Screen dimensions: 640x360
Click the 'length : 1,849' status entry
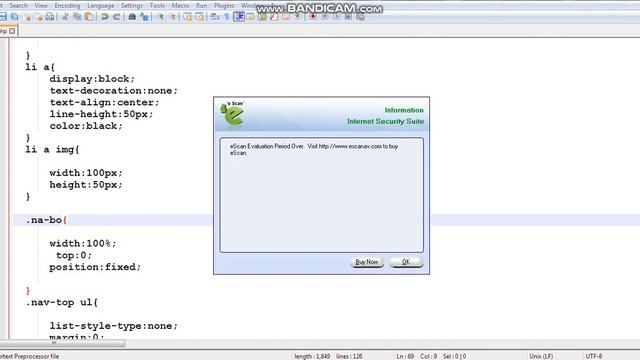(x=312, y=356)
